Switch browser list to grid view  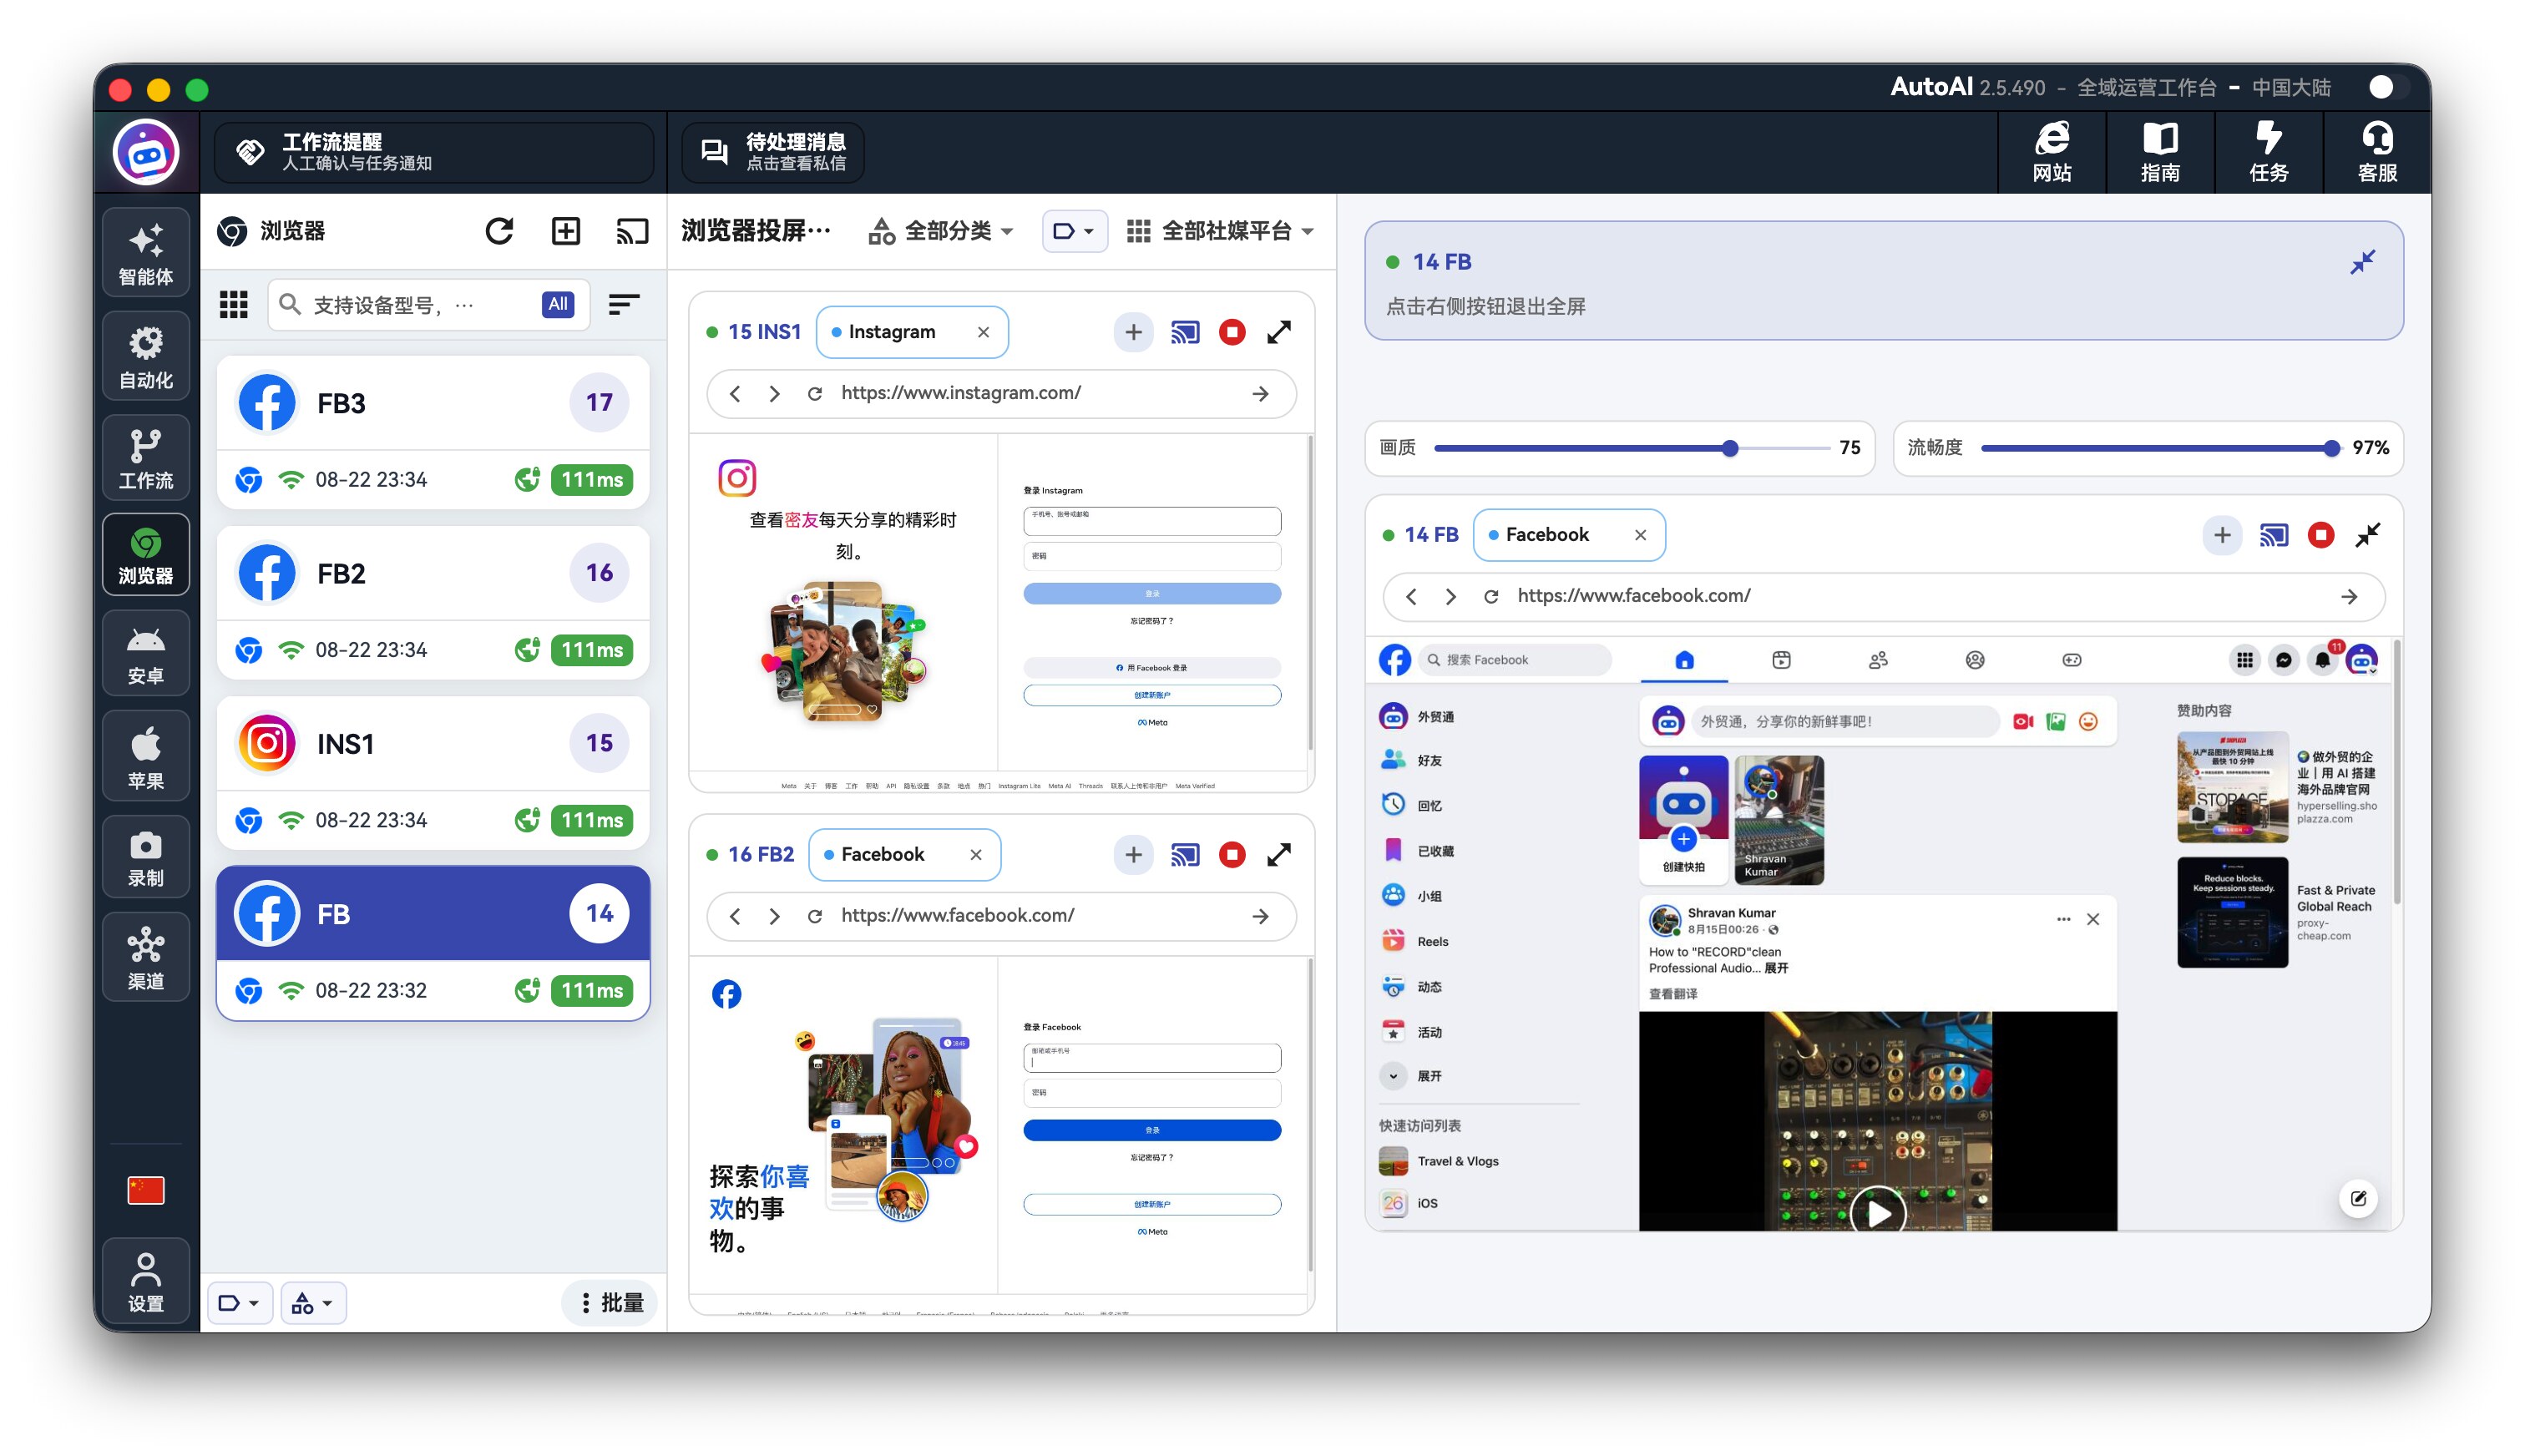pos(234,304)
